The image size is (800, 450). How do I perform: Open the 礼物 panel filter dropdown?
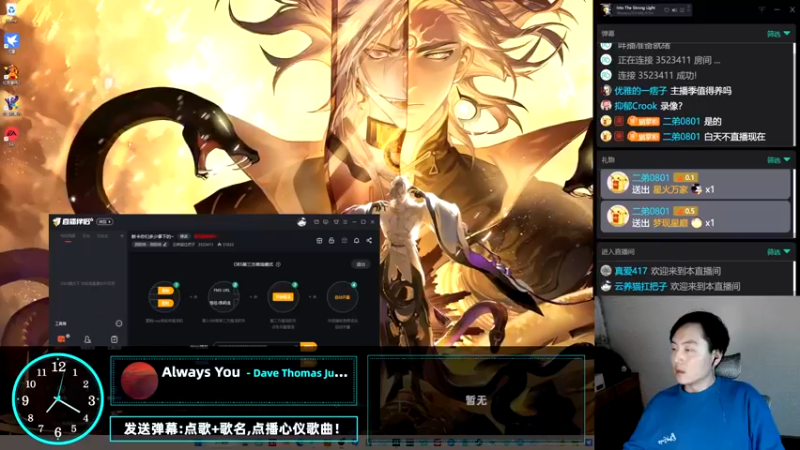(779, 160)
